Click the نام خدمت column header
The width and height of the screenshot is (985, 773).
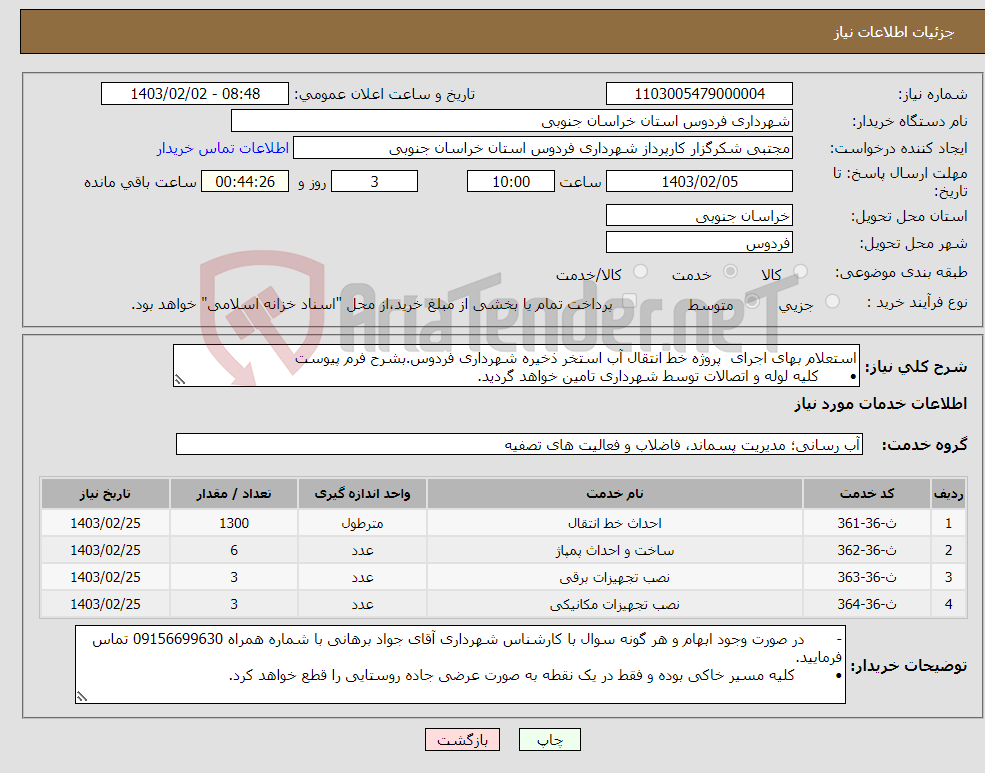(x=615, y=494)
